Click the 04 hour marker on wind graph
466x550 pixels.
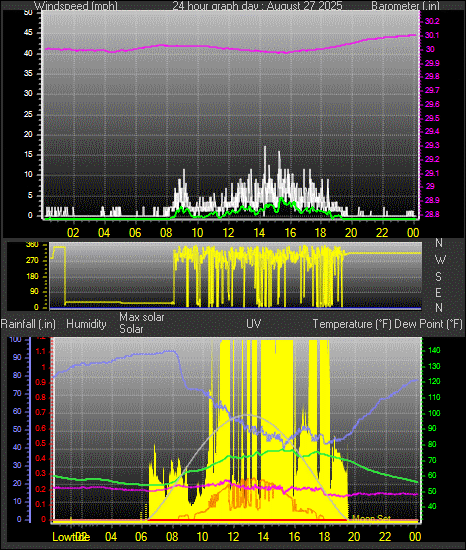pyautogui.click(x=104, y=233)
